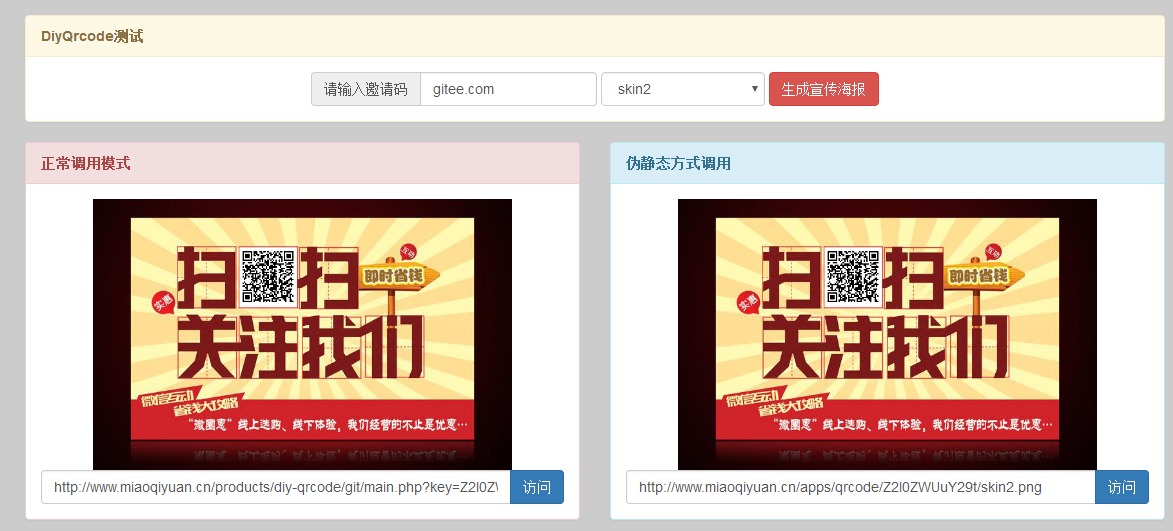
Task: Click the main.php?key URL field
Action: tap(276, 487)
